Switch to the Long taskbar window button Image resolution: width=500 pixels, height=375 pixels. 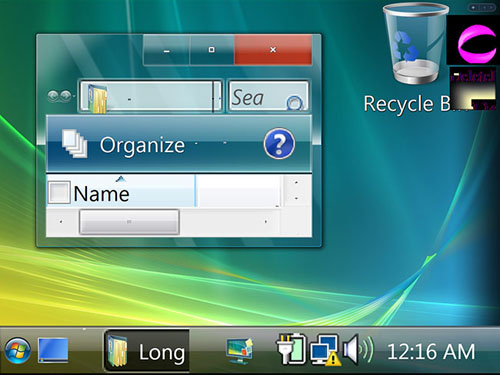[147, 351]
